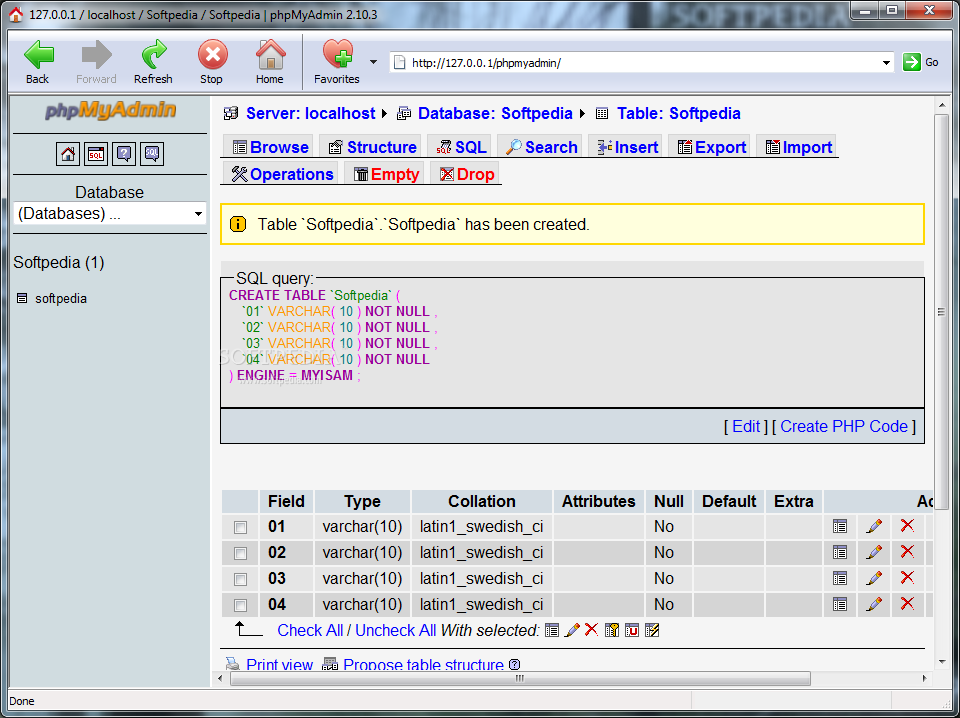Click the pencil edit icon for field 01
Screen dimensions: 960x718
click(874, 526)
